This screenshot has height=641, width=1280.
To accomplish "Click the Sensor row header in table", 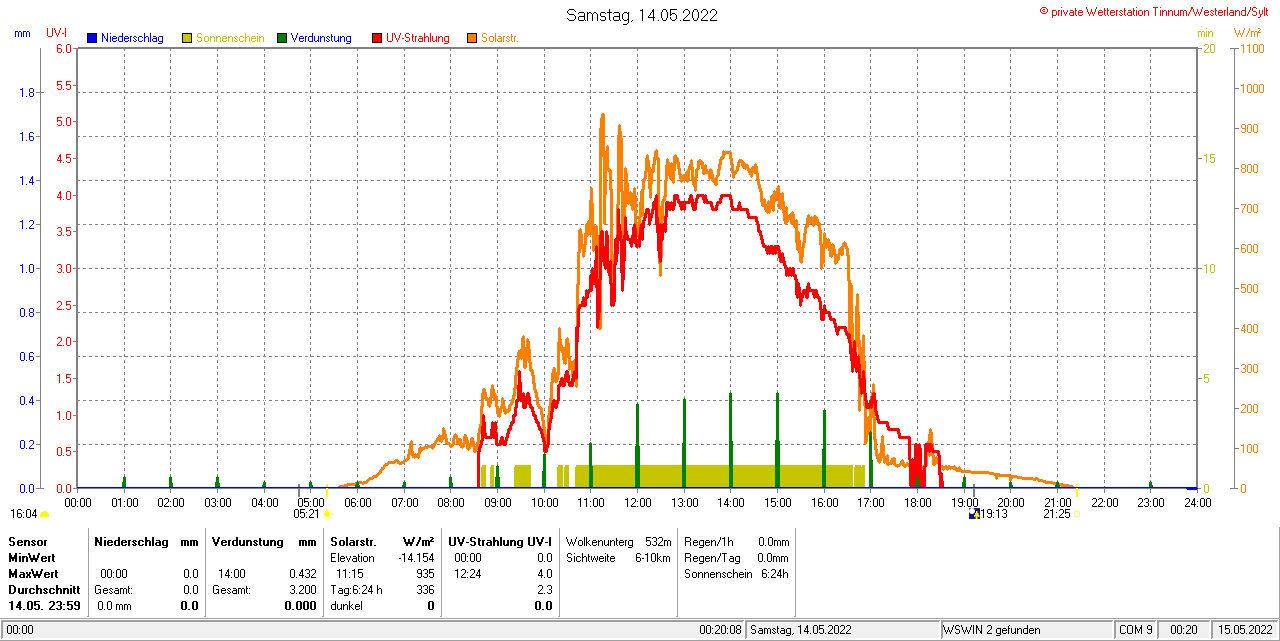I will click(x=27, y=541).
